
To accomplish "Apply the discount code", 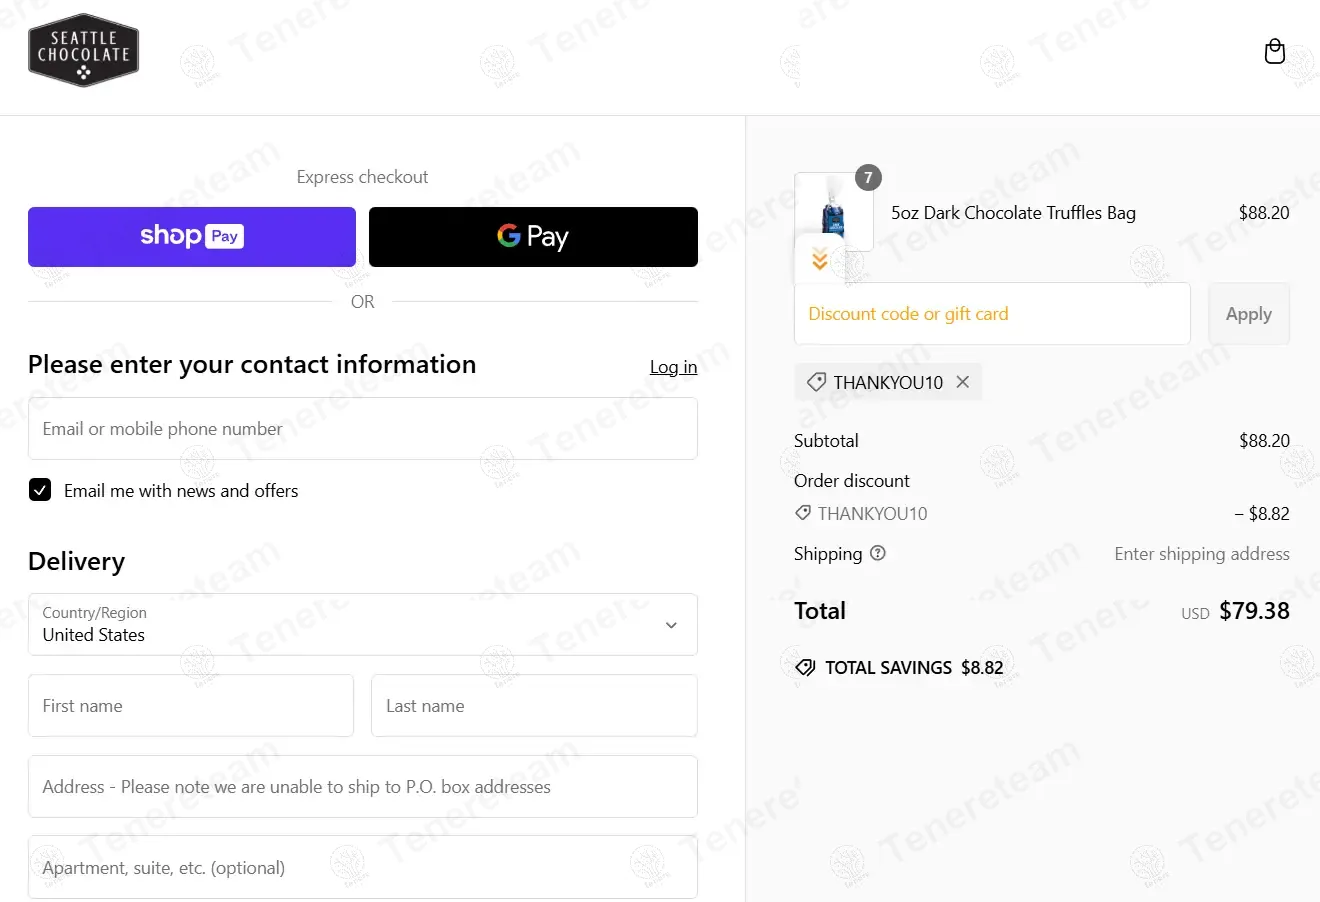I will [1249, 314].
